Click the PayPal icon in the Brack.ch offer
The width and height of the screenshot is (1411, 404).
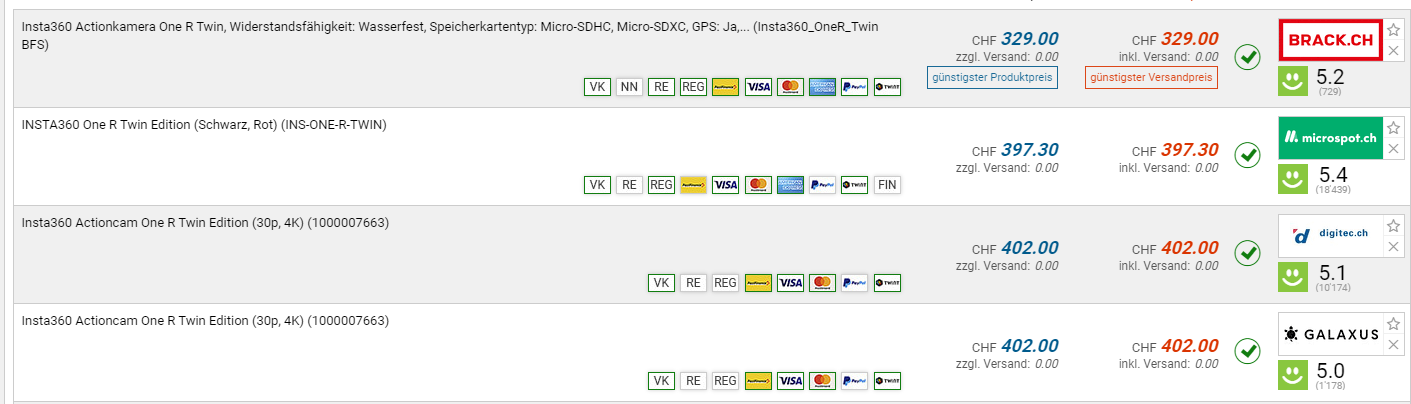pyautogui.click(x=854, y=87)
